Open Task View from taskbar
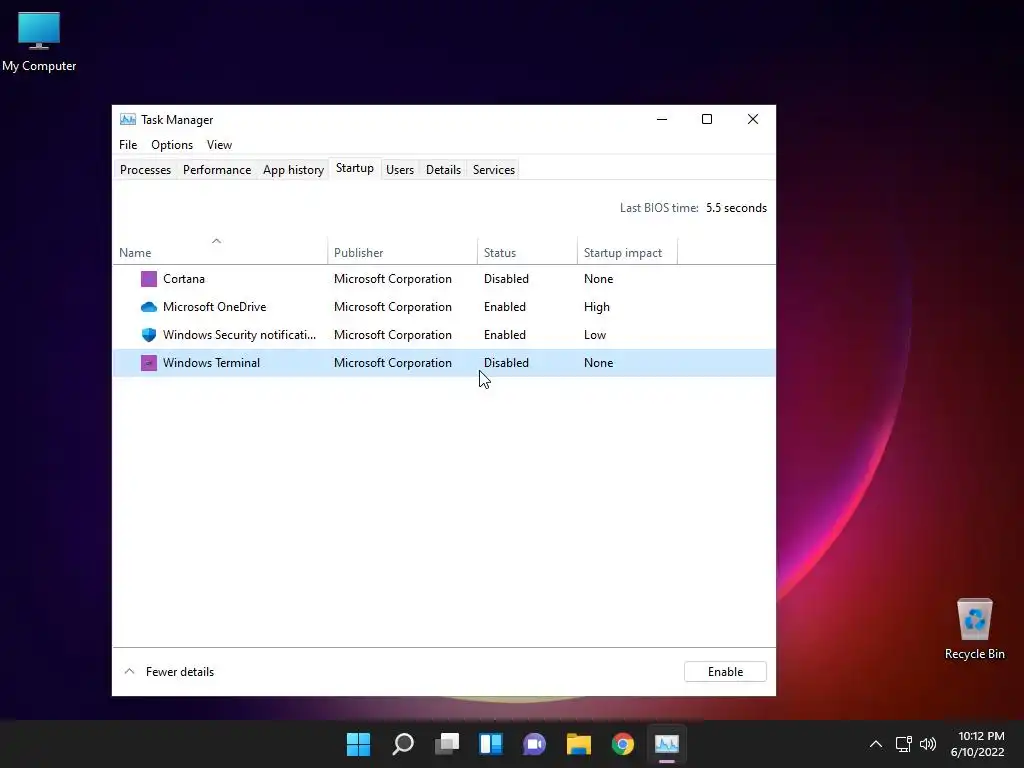This screenshot has width=1024, height=768. 447,744
